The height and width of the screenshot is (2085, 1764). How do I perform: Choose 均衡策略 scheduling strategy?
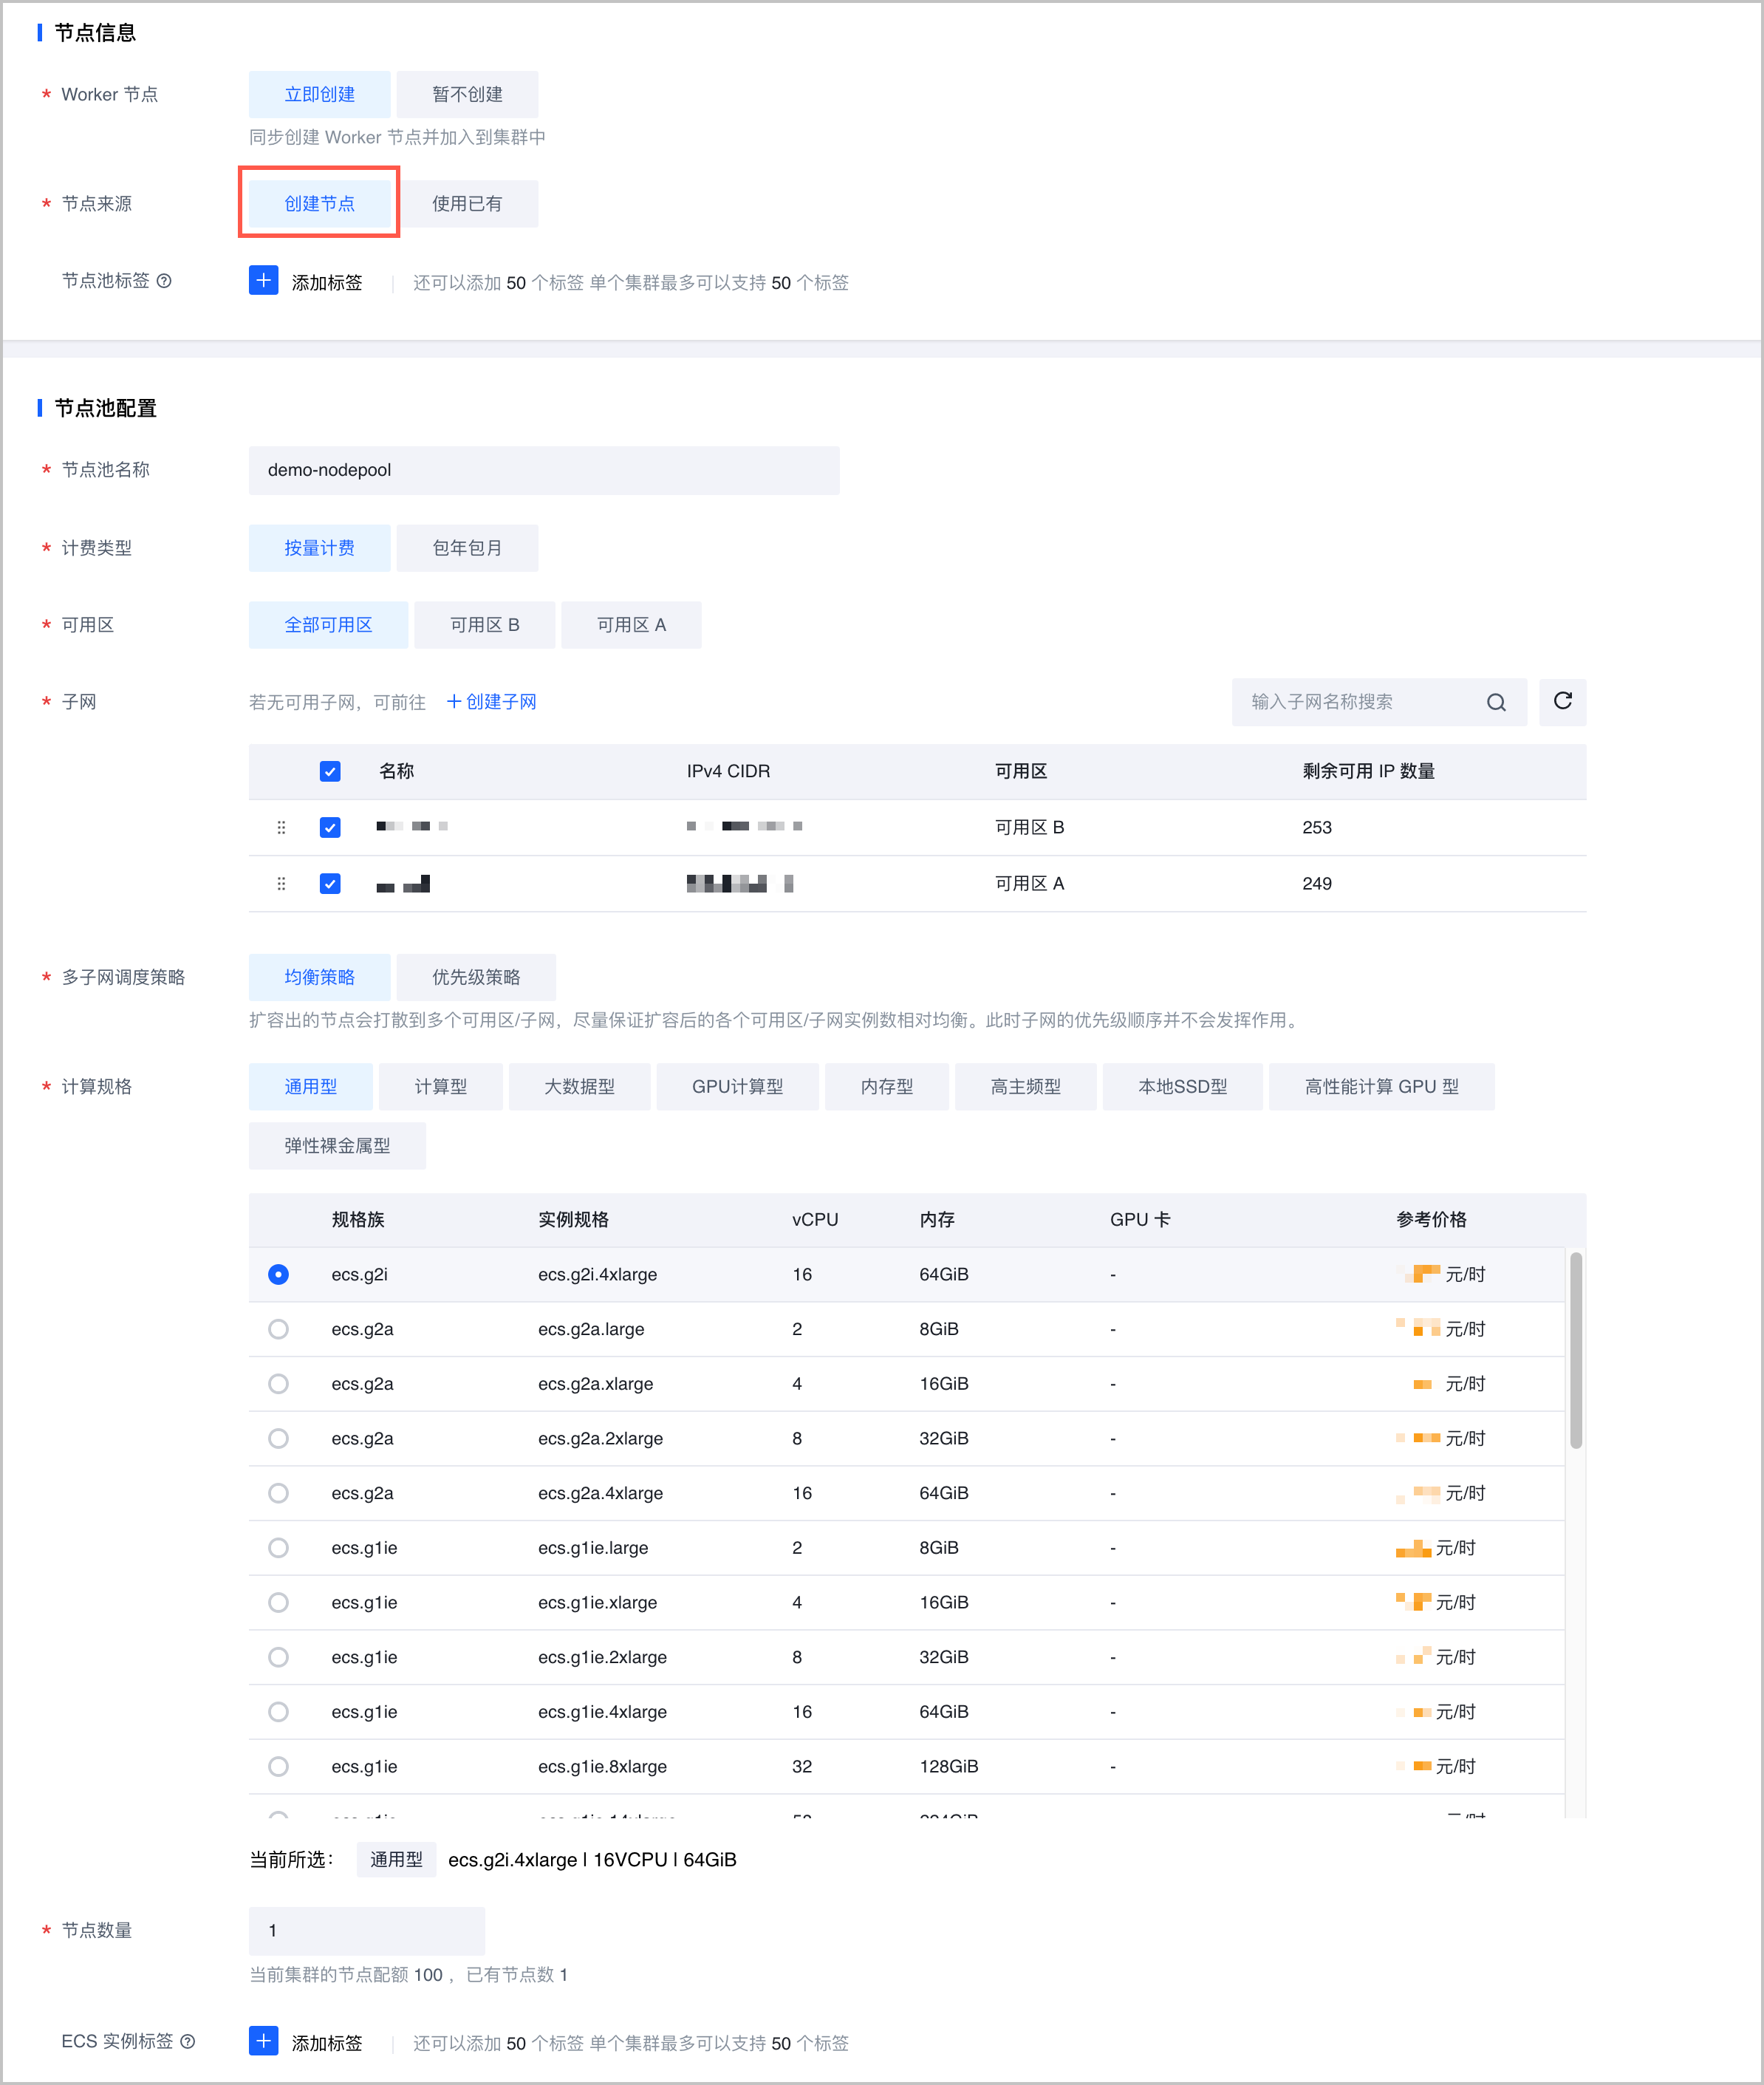coord(319,977)
